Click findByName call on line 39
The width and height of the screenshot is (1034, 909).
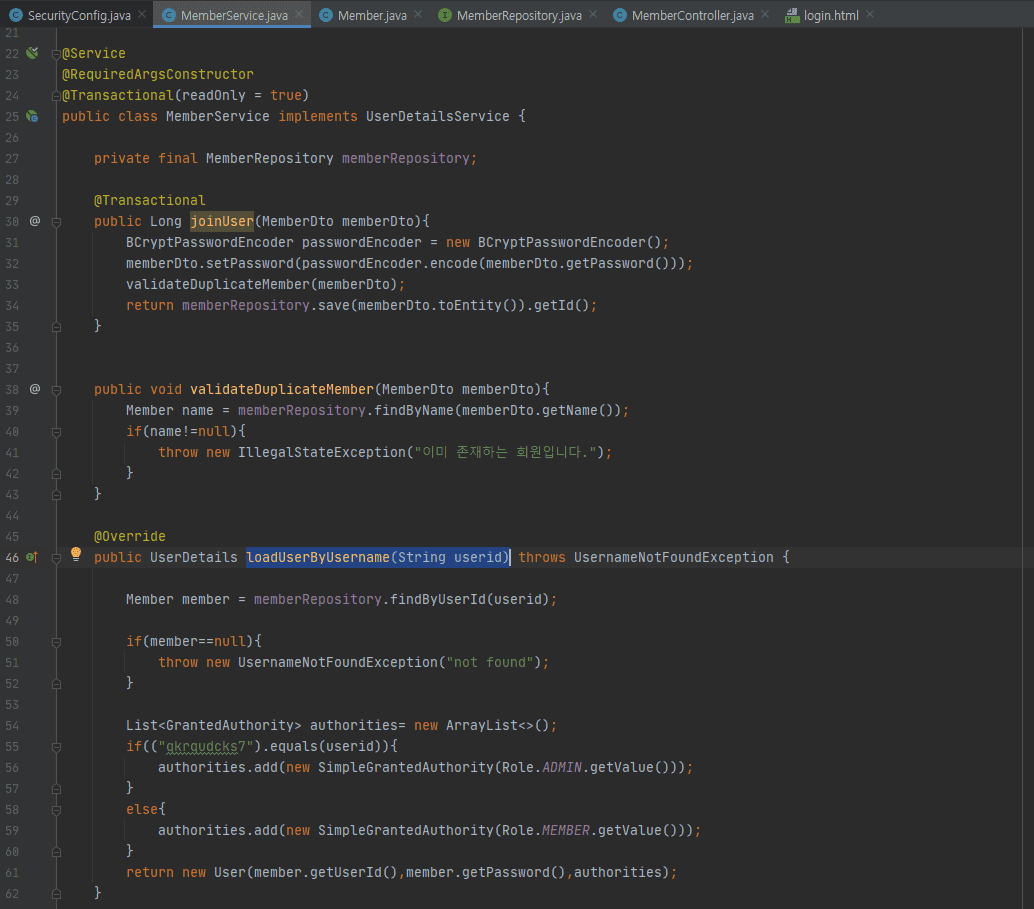pos(414,410)
